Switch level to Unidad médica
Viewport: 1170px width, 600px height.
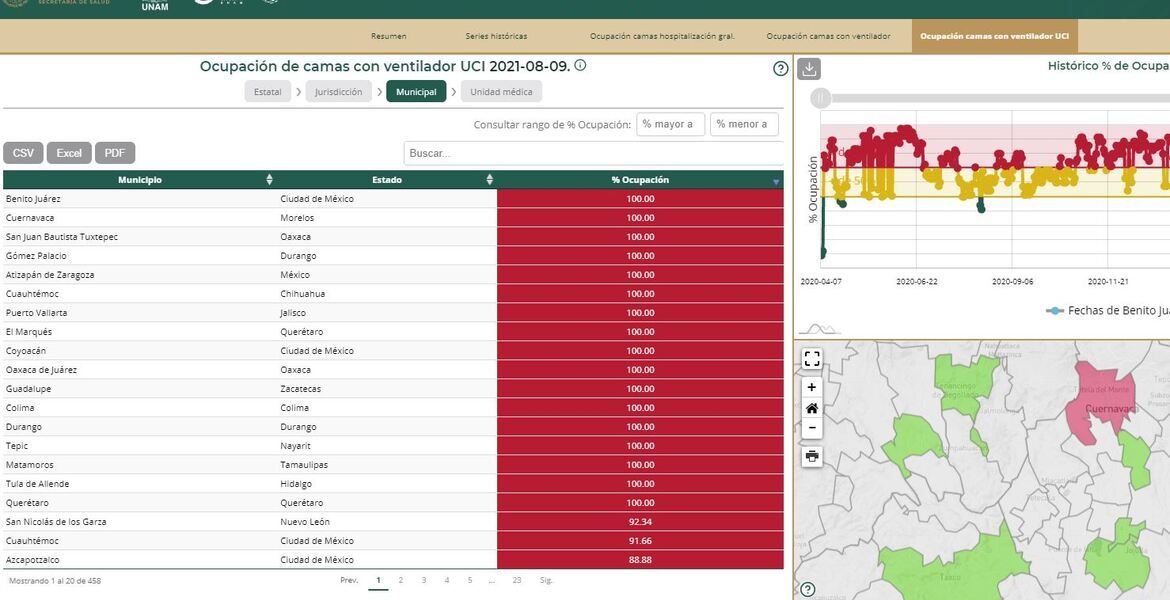point(501,92)
